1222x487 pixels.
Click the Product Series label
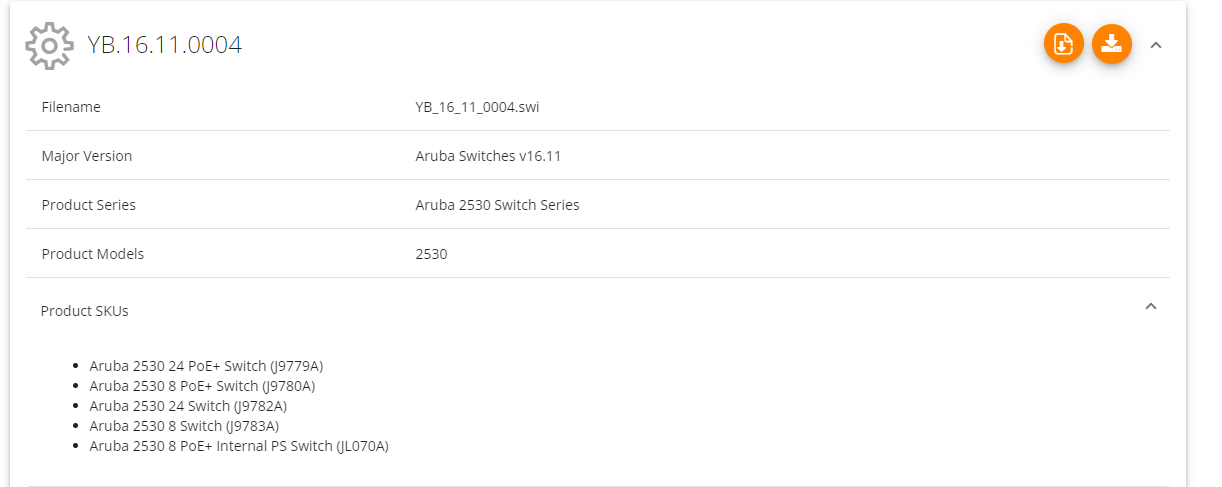[89, 205]
